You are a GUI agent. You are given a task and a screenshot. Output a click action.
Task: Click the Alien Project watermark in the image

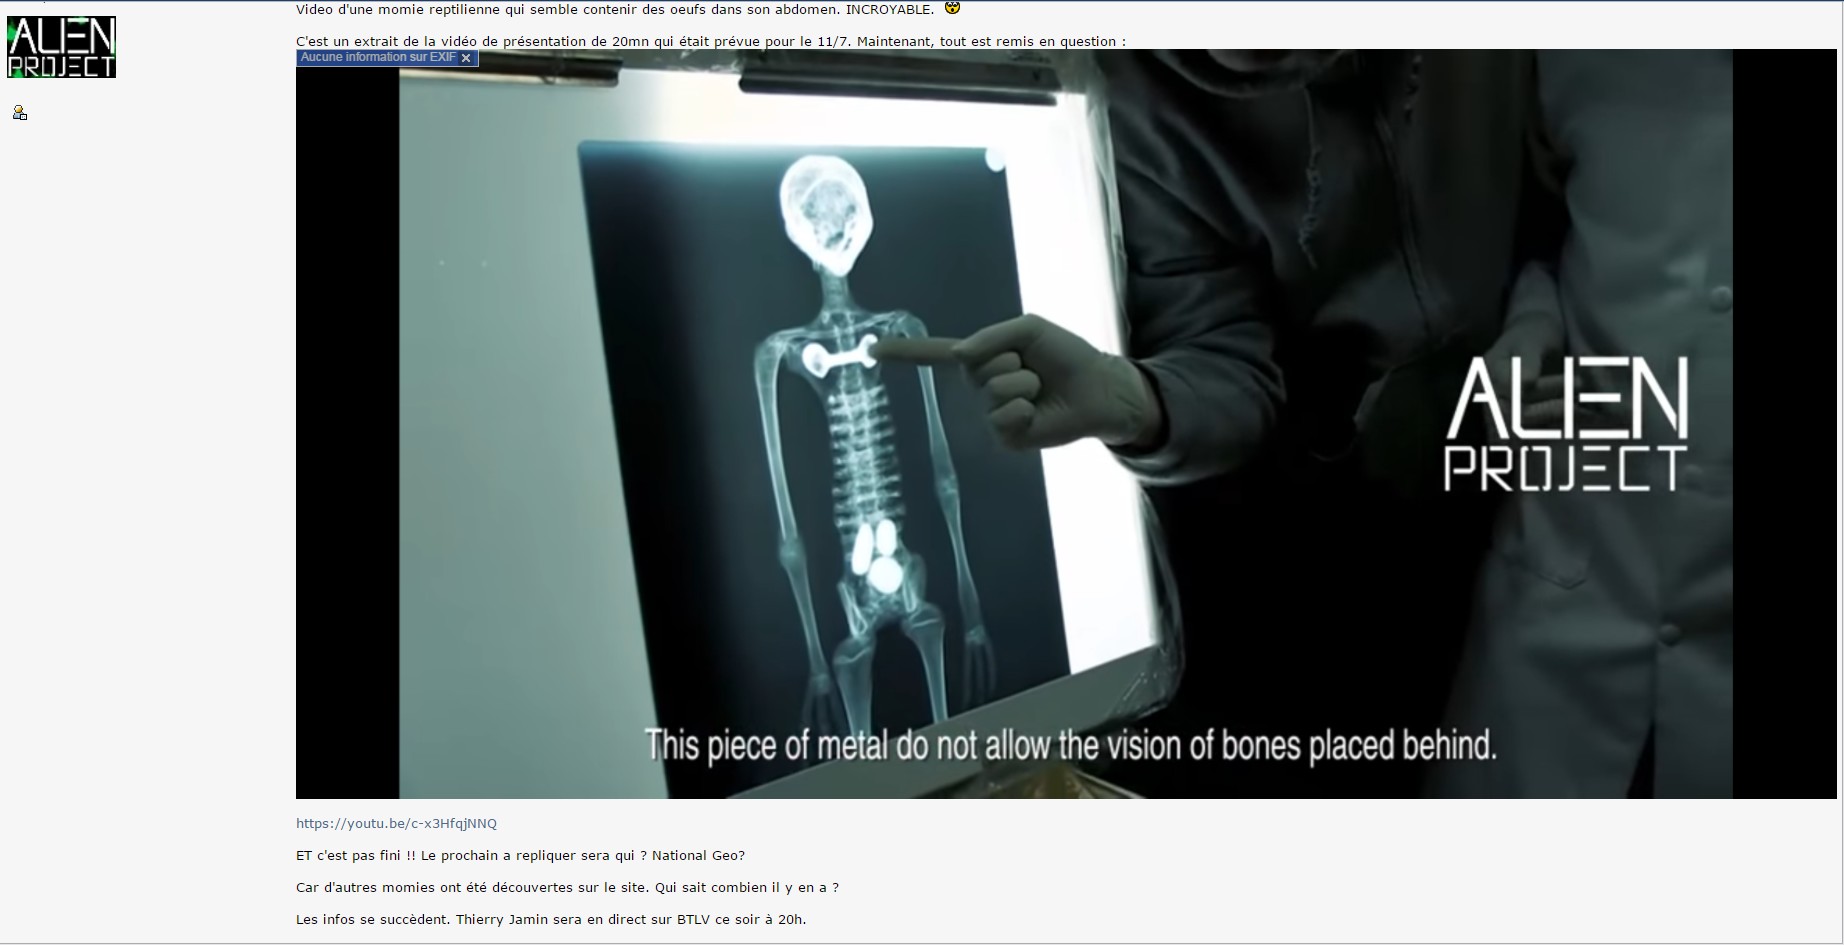tap(1566, 425)
